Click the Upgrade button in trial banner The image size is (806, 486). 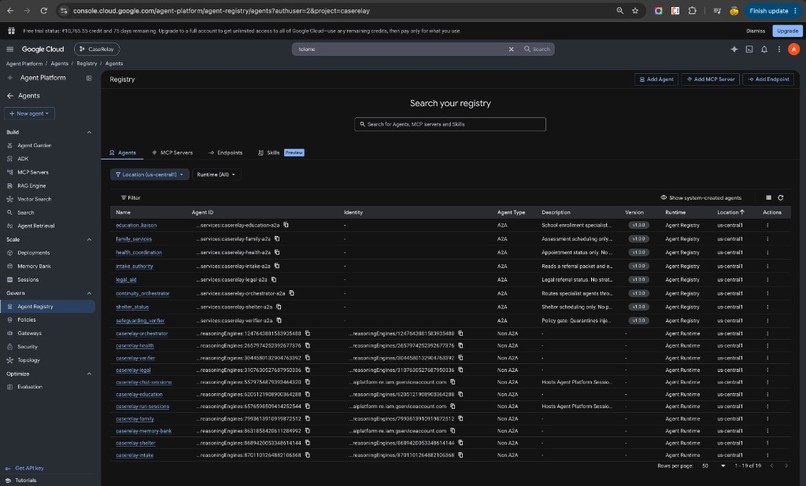[x=787, y=31]
